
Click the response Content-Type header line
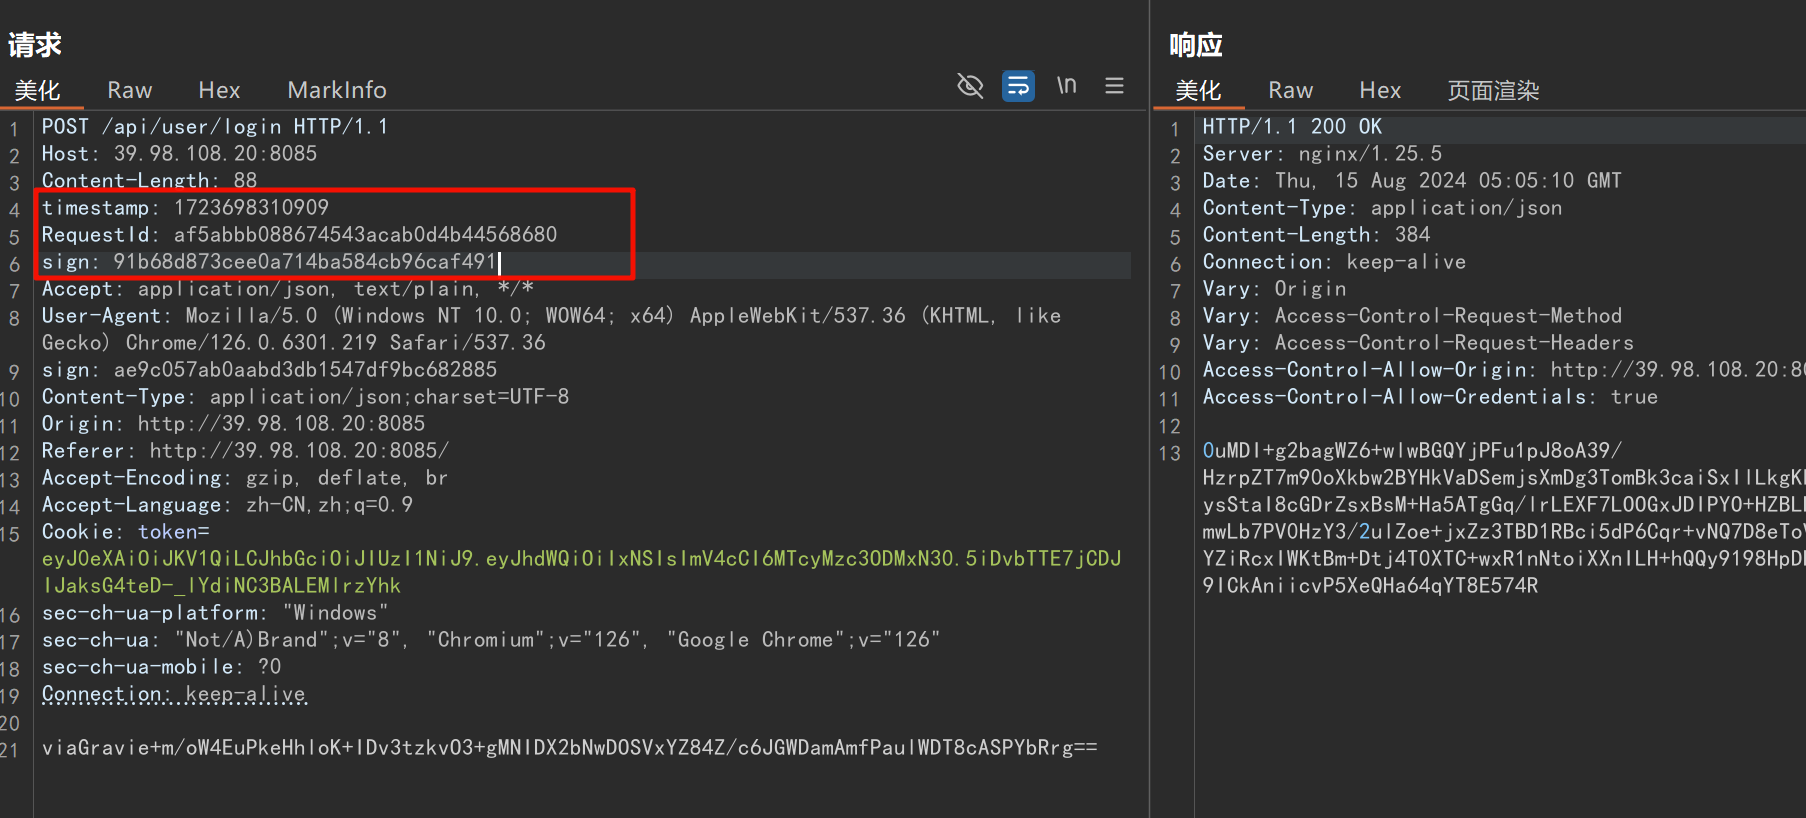pyautogui.click(x=1381, y=208)
